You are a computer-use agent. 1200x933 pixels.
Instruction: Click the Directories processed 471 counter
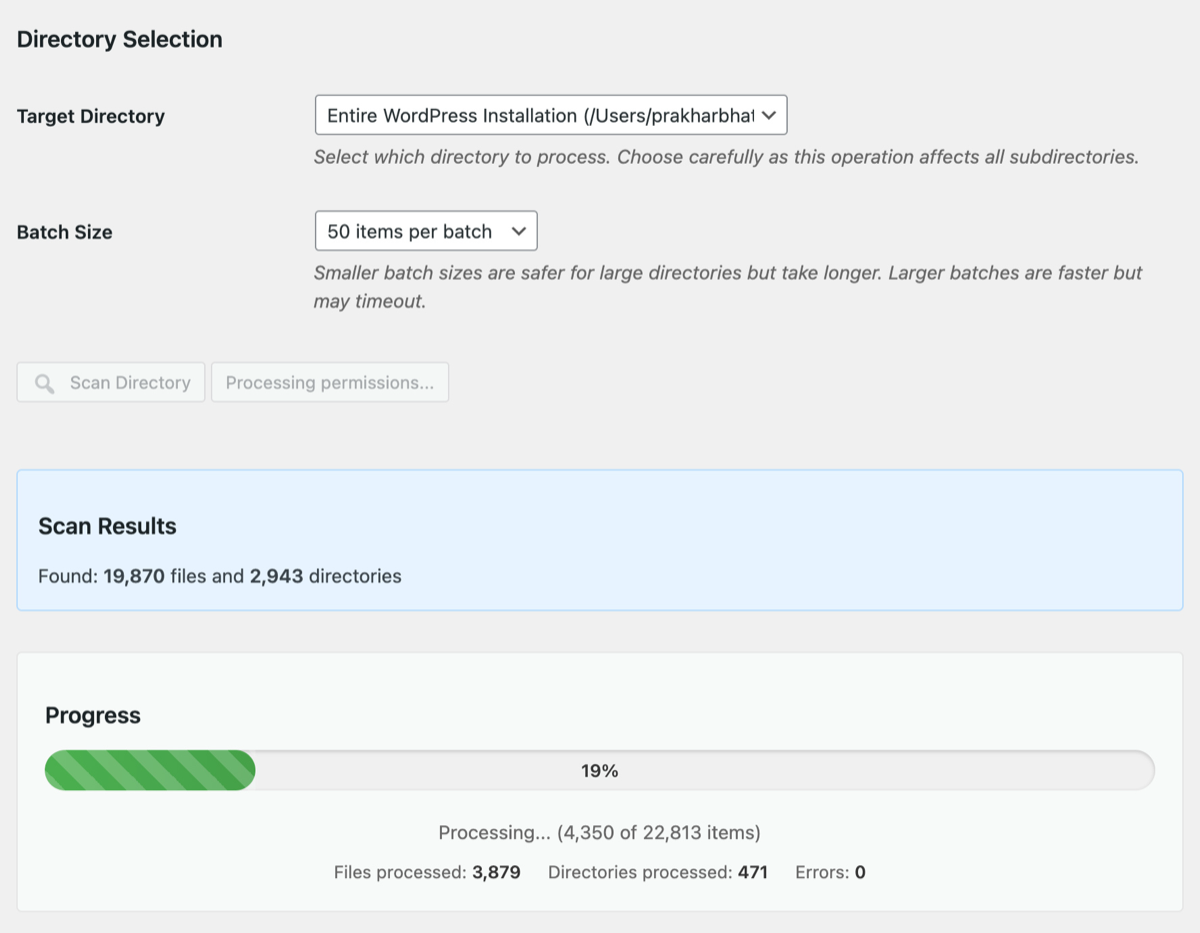pyautogui.click(x=657, y=872)
